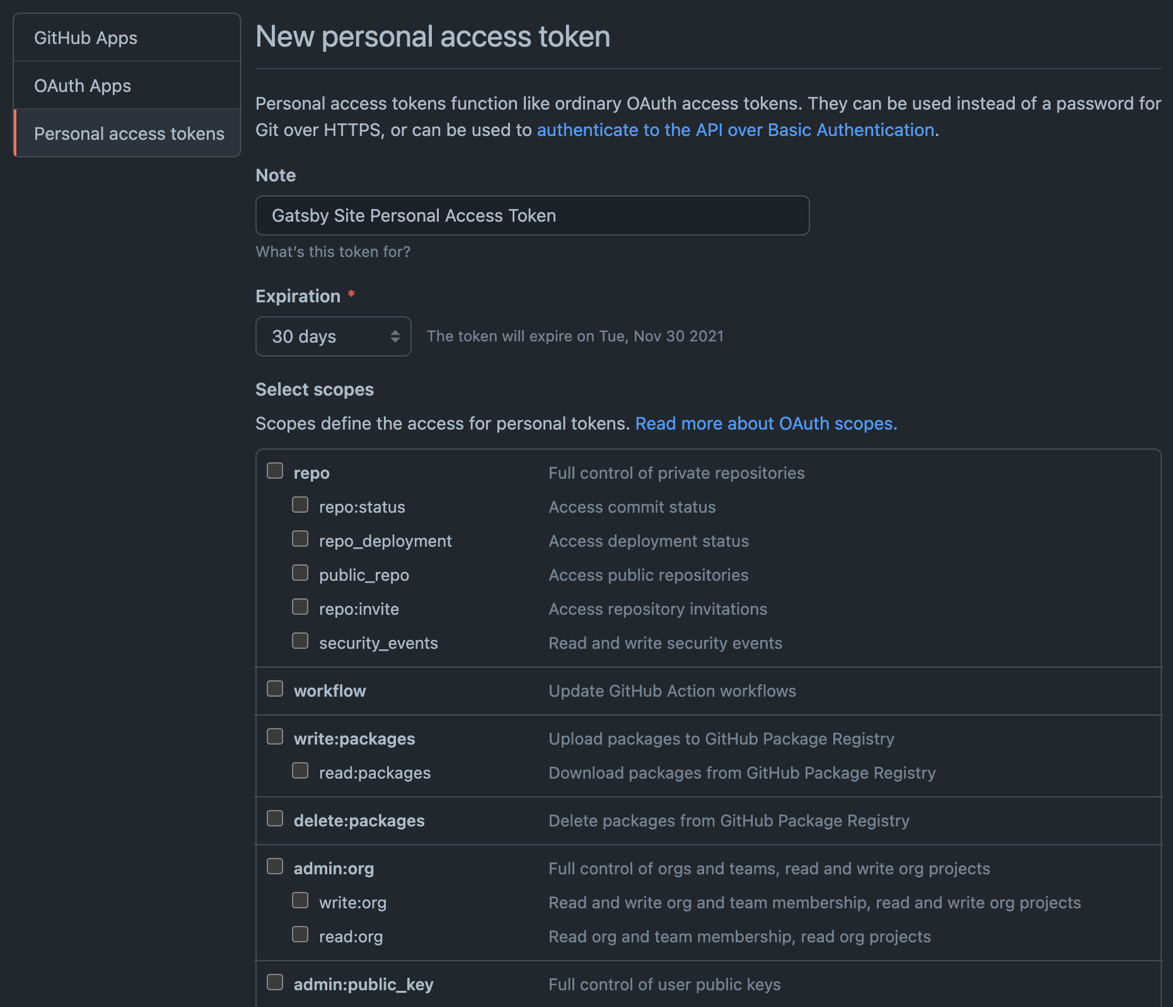
Task: Check the repo:invite scope
Action: coord(300,606)
